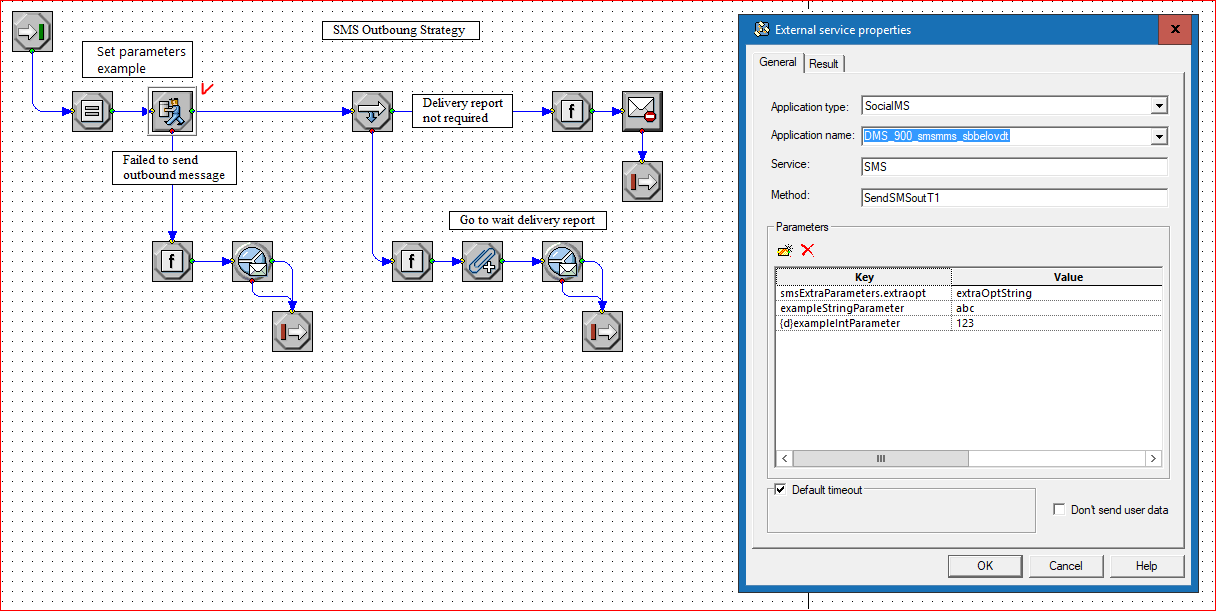Click the add parameter icon
The image size is (1216, 611).
point(786,250)
